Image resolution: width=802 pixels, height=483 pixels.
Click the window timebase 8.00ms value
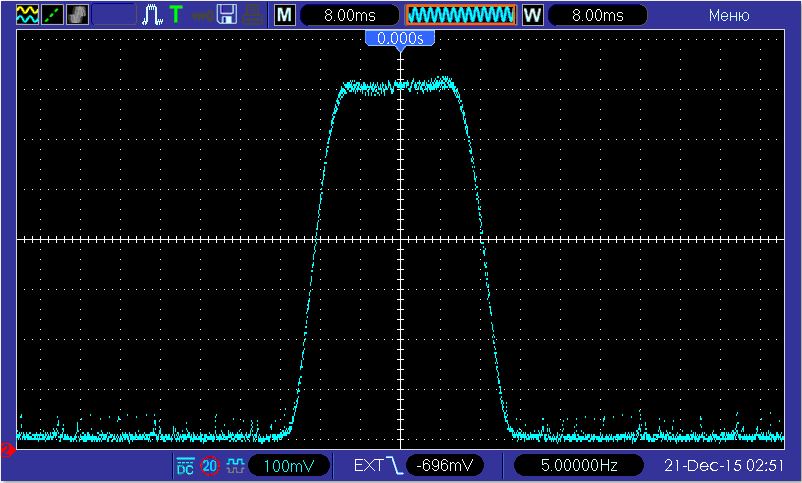click(597, 15)
